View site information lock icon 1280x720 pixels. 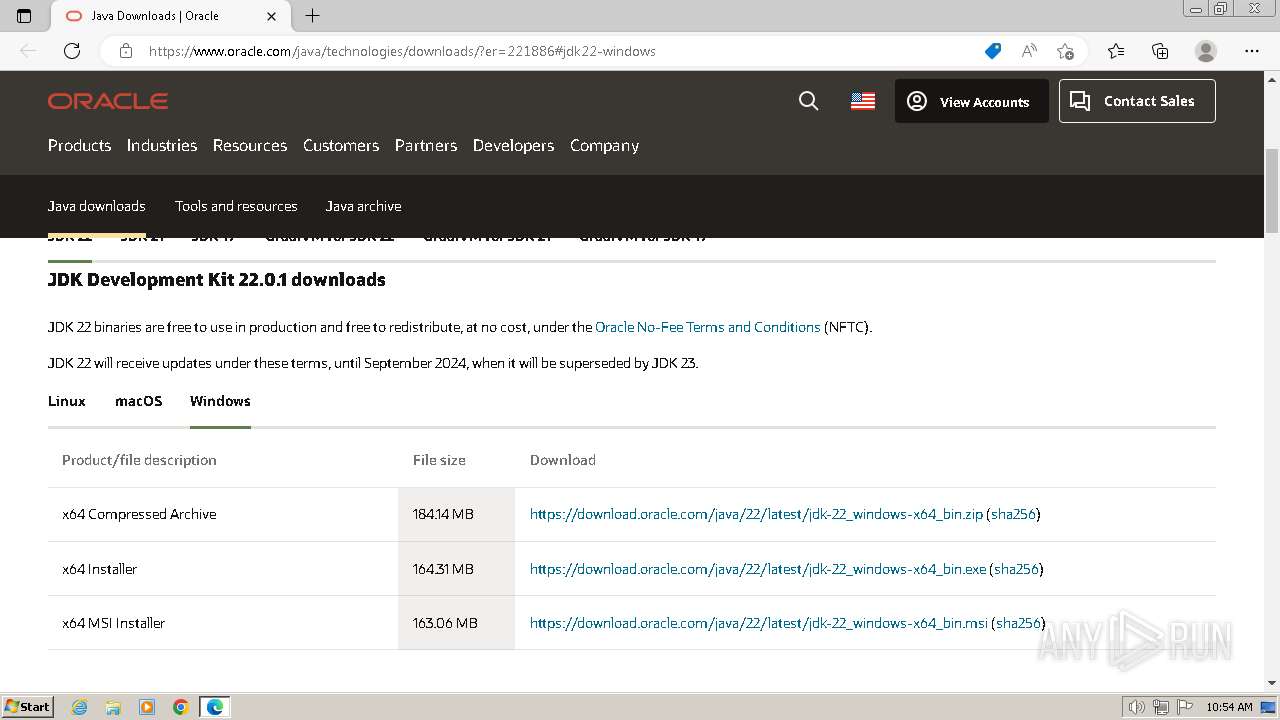(126, 51)
